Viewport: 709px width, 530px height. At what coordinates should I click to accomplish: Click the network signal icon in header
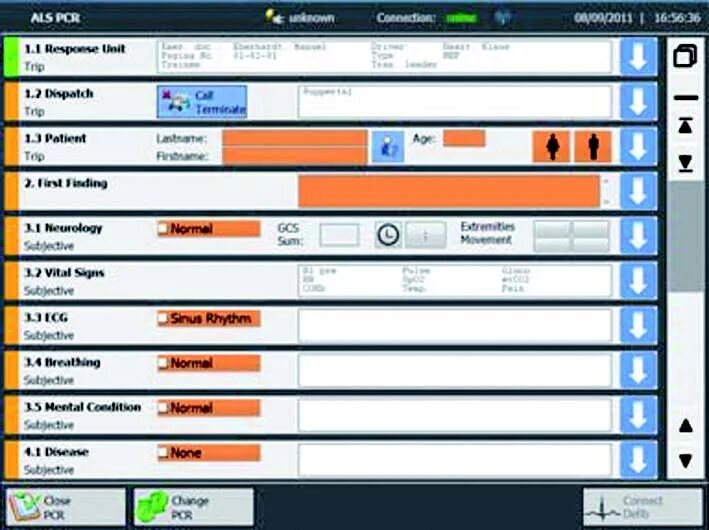(502, 17)
